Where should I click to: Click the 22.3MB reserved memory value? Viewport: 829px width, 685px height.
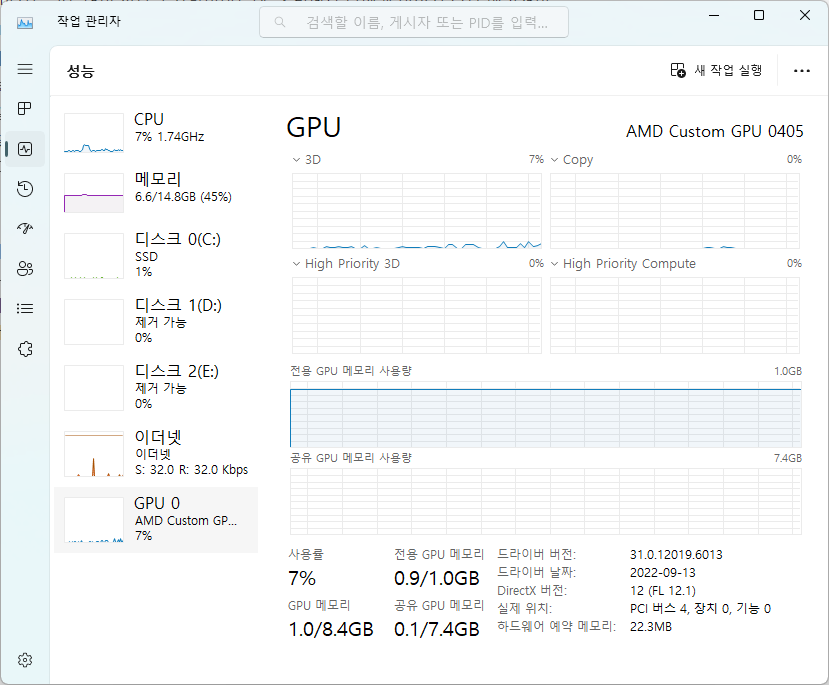click(x=650, y=627)
